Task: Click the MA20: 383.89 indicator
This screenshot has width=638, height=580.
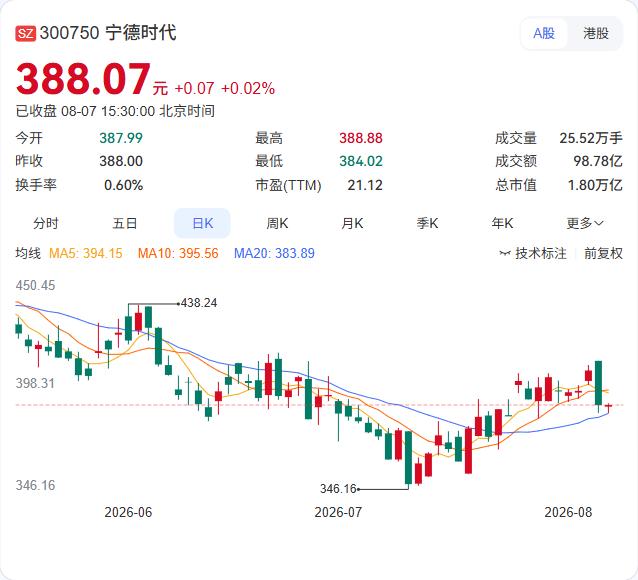Action: (x=274, y=254)
